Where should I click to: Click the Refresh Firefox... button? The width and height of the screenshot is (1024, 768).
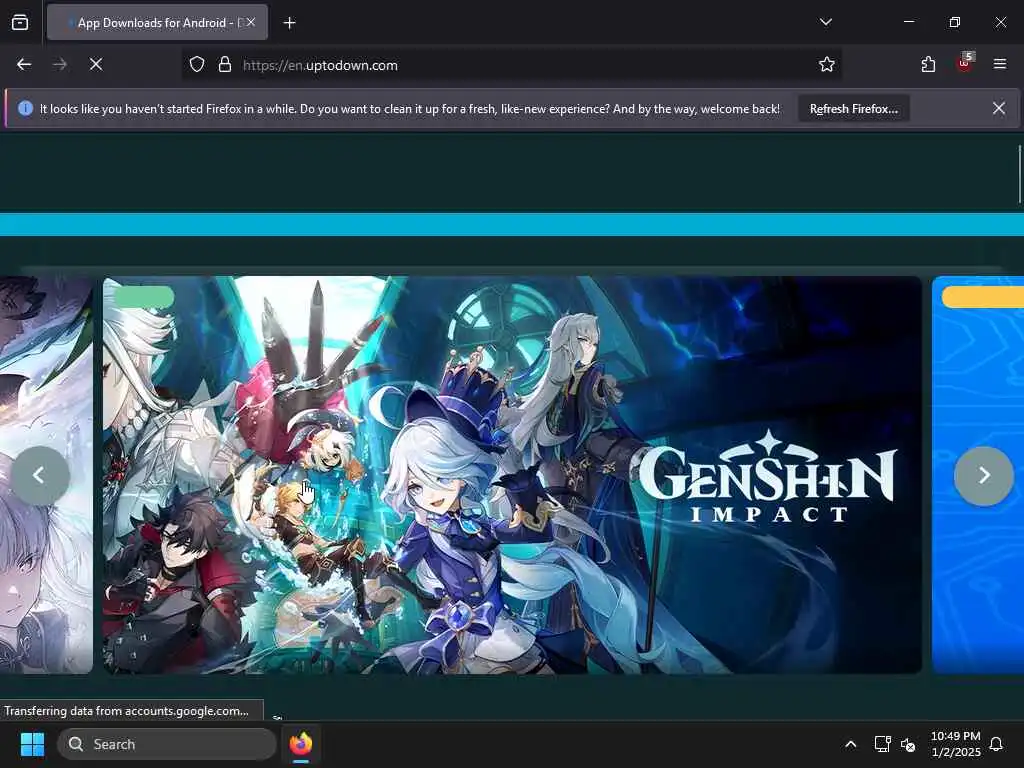coord(854,109)
